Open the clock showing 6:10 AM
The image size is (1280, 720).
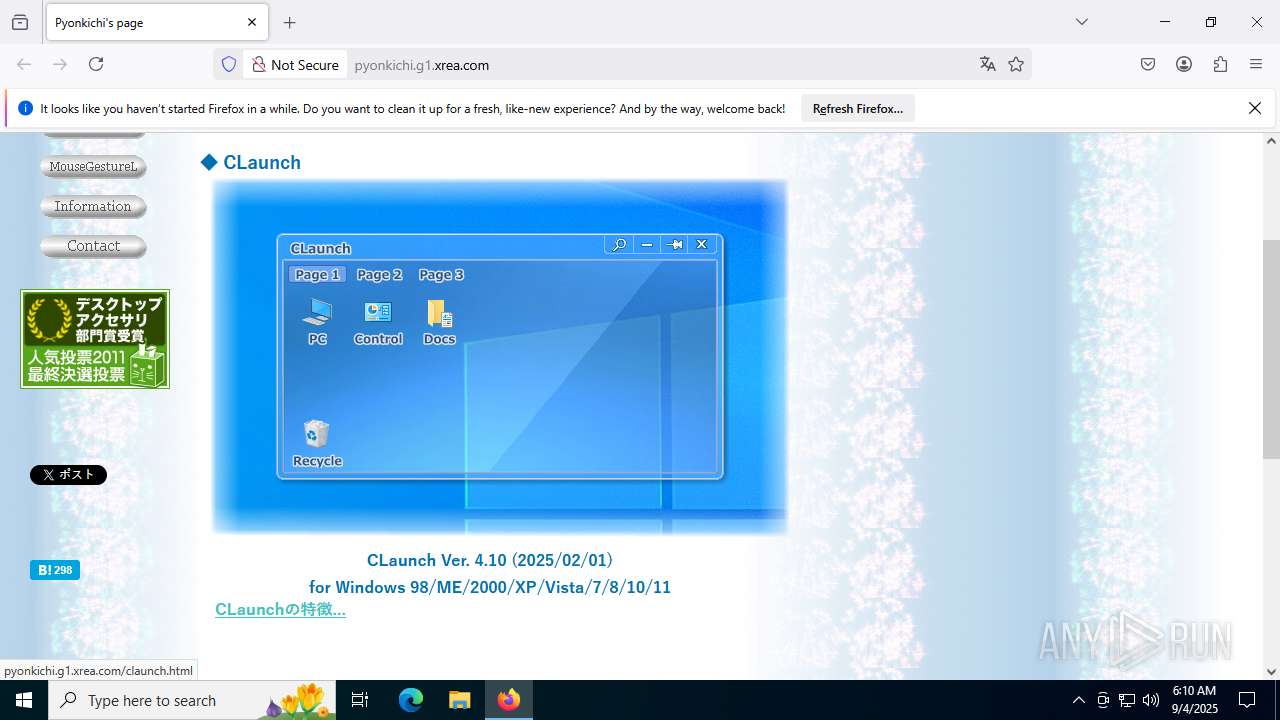(x=1194, y=700)
